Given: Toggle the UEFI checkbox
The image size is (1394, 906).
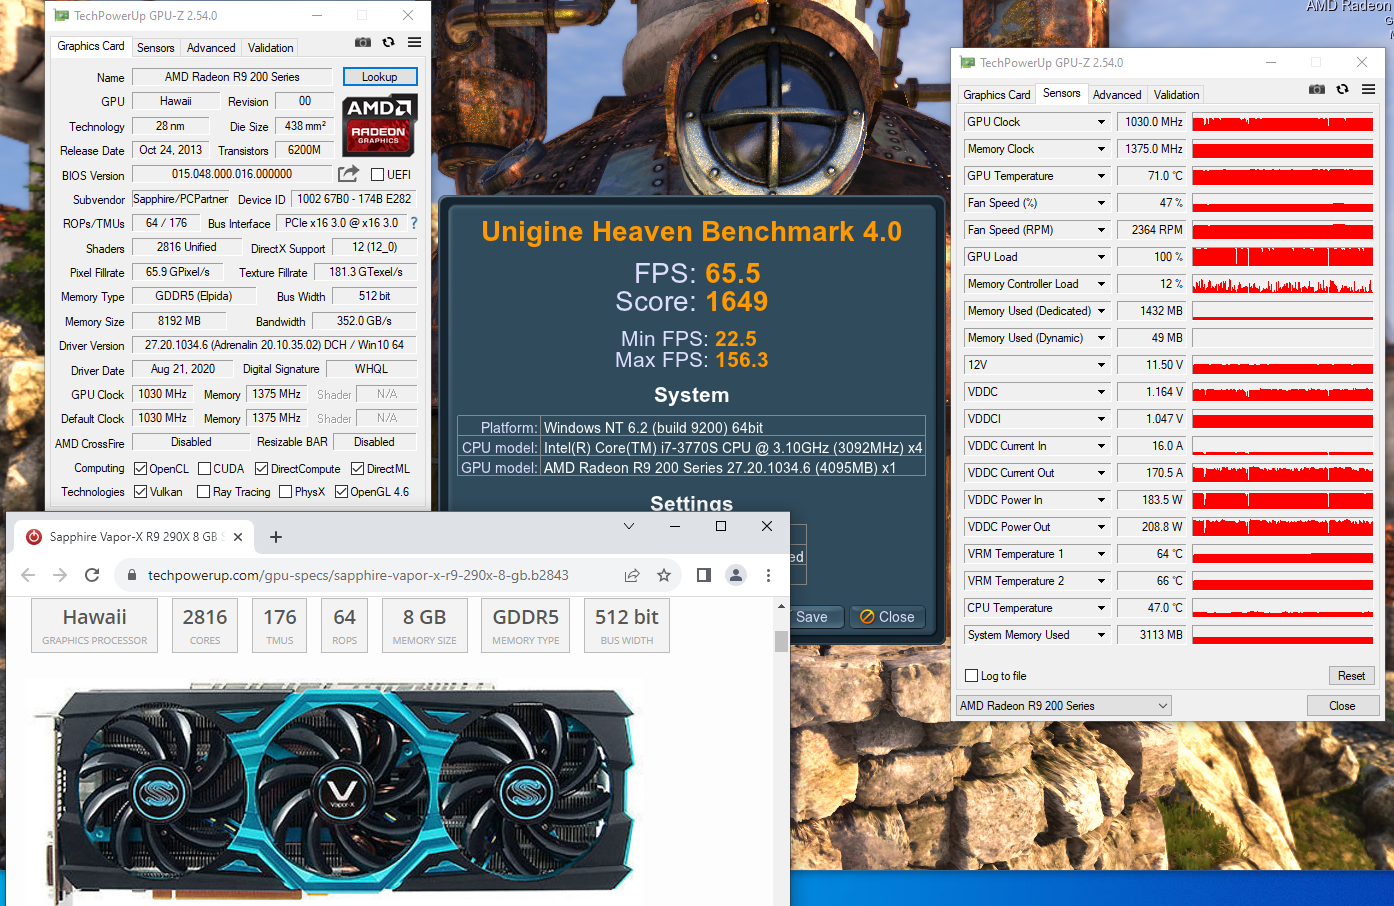Looking at the screenshot, I should coord(378,174).
